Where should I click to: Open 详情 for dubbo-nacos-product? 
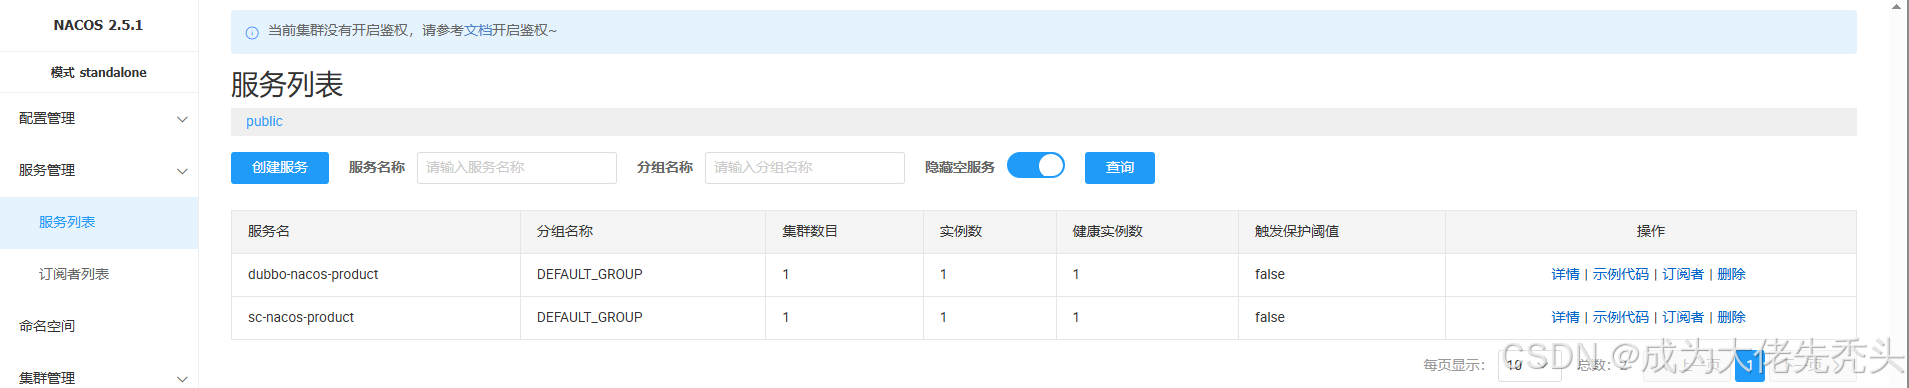point(1565,274)
